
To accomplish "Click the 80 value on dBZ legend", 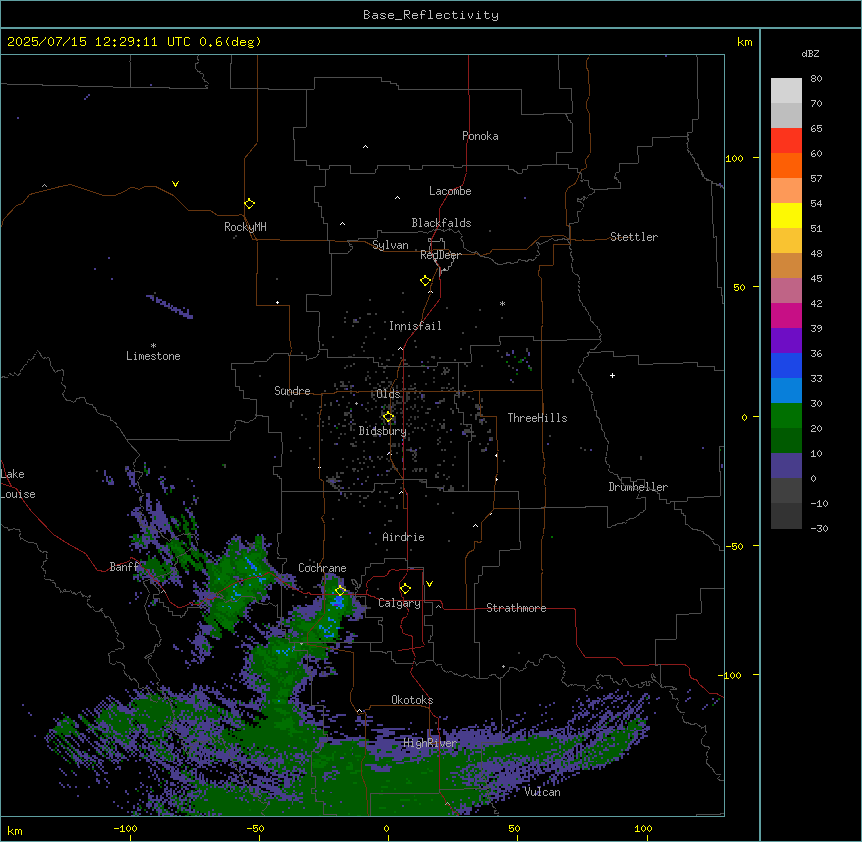I will point(816,79).
